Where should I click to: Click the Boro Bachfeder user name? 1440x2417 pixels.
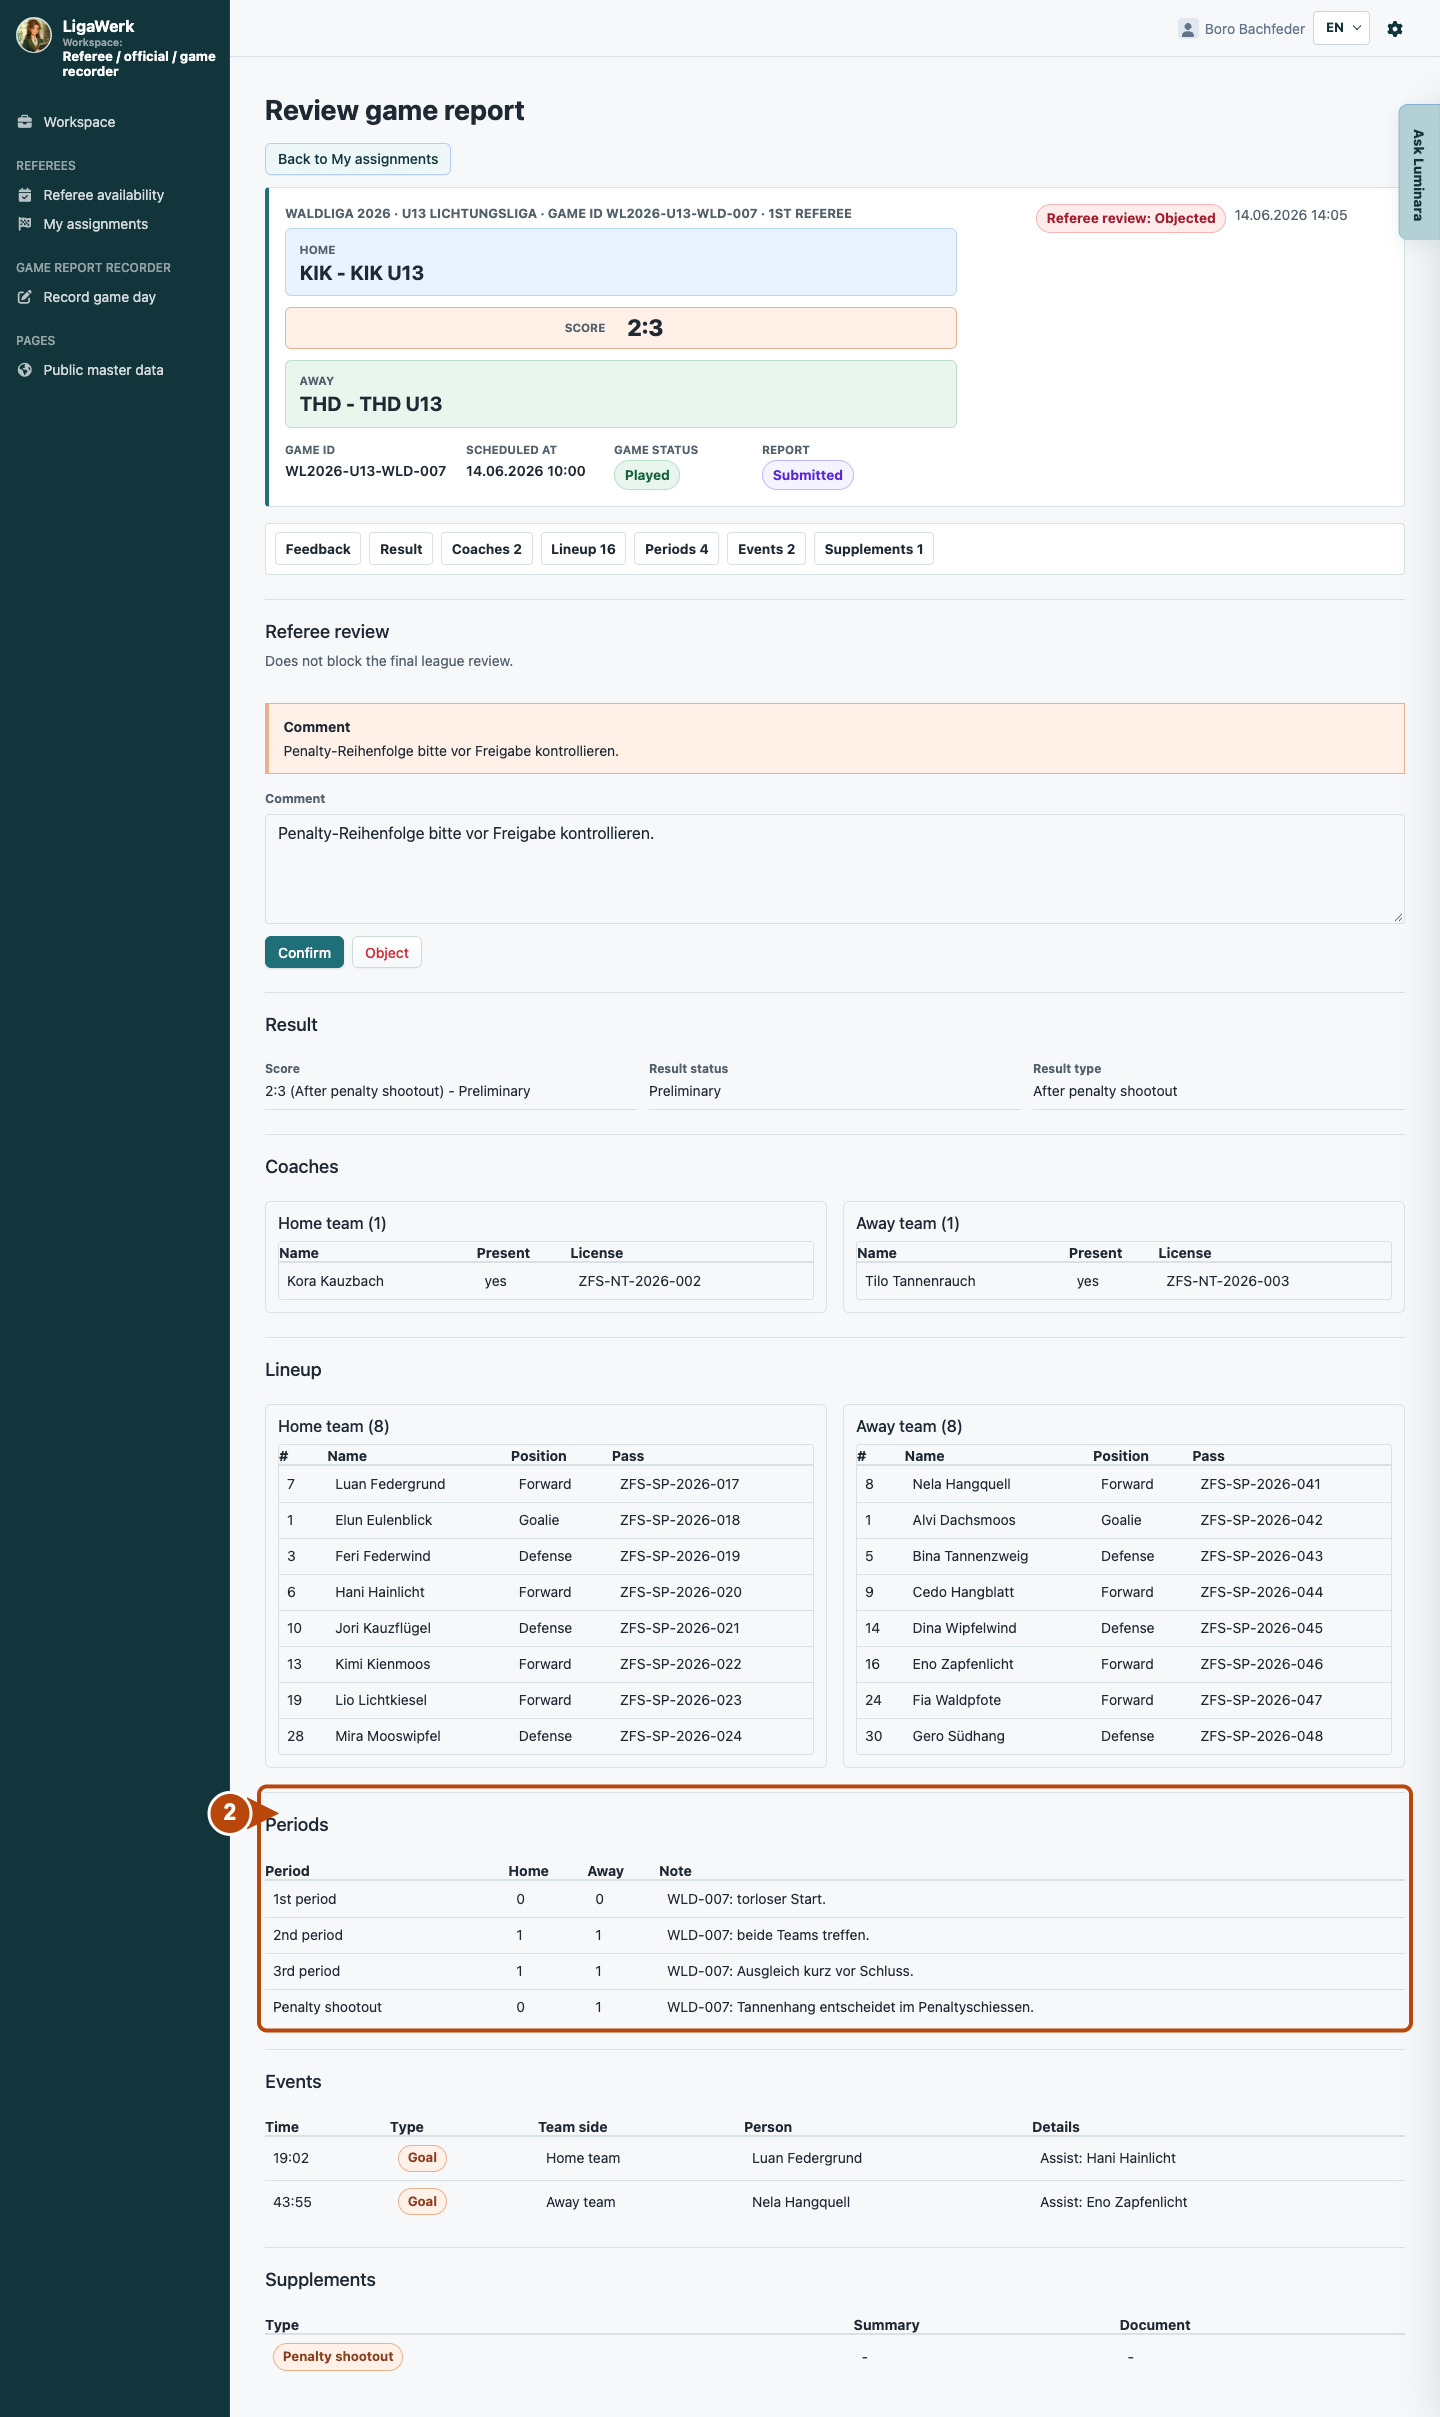(1254, 29)
